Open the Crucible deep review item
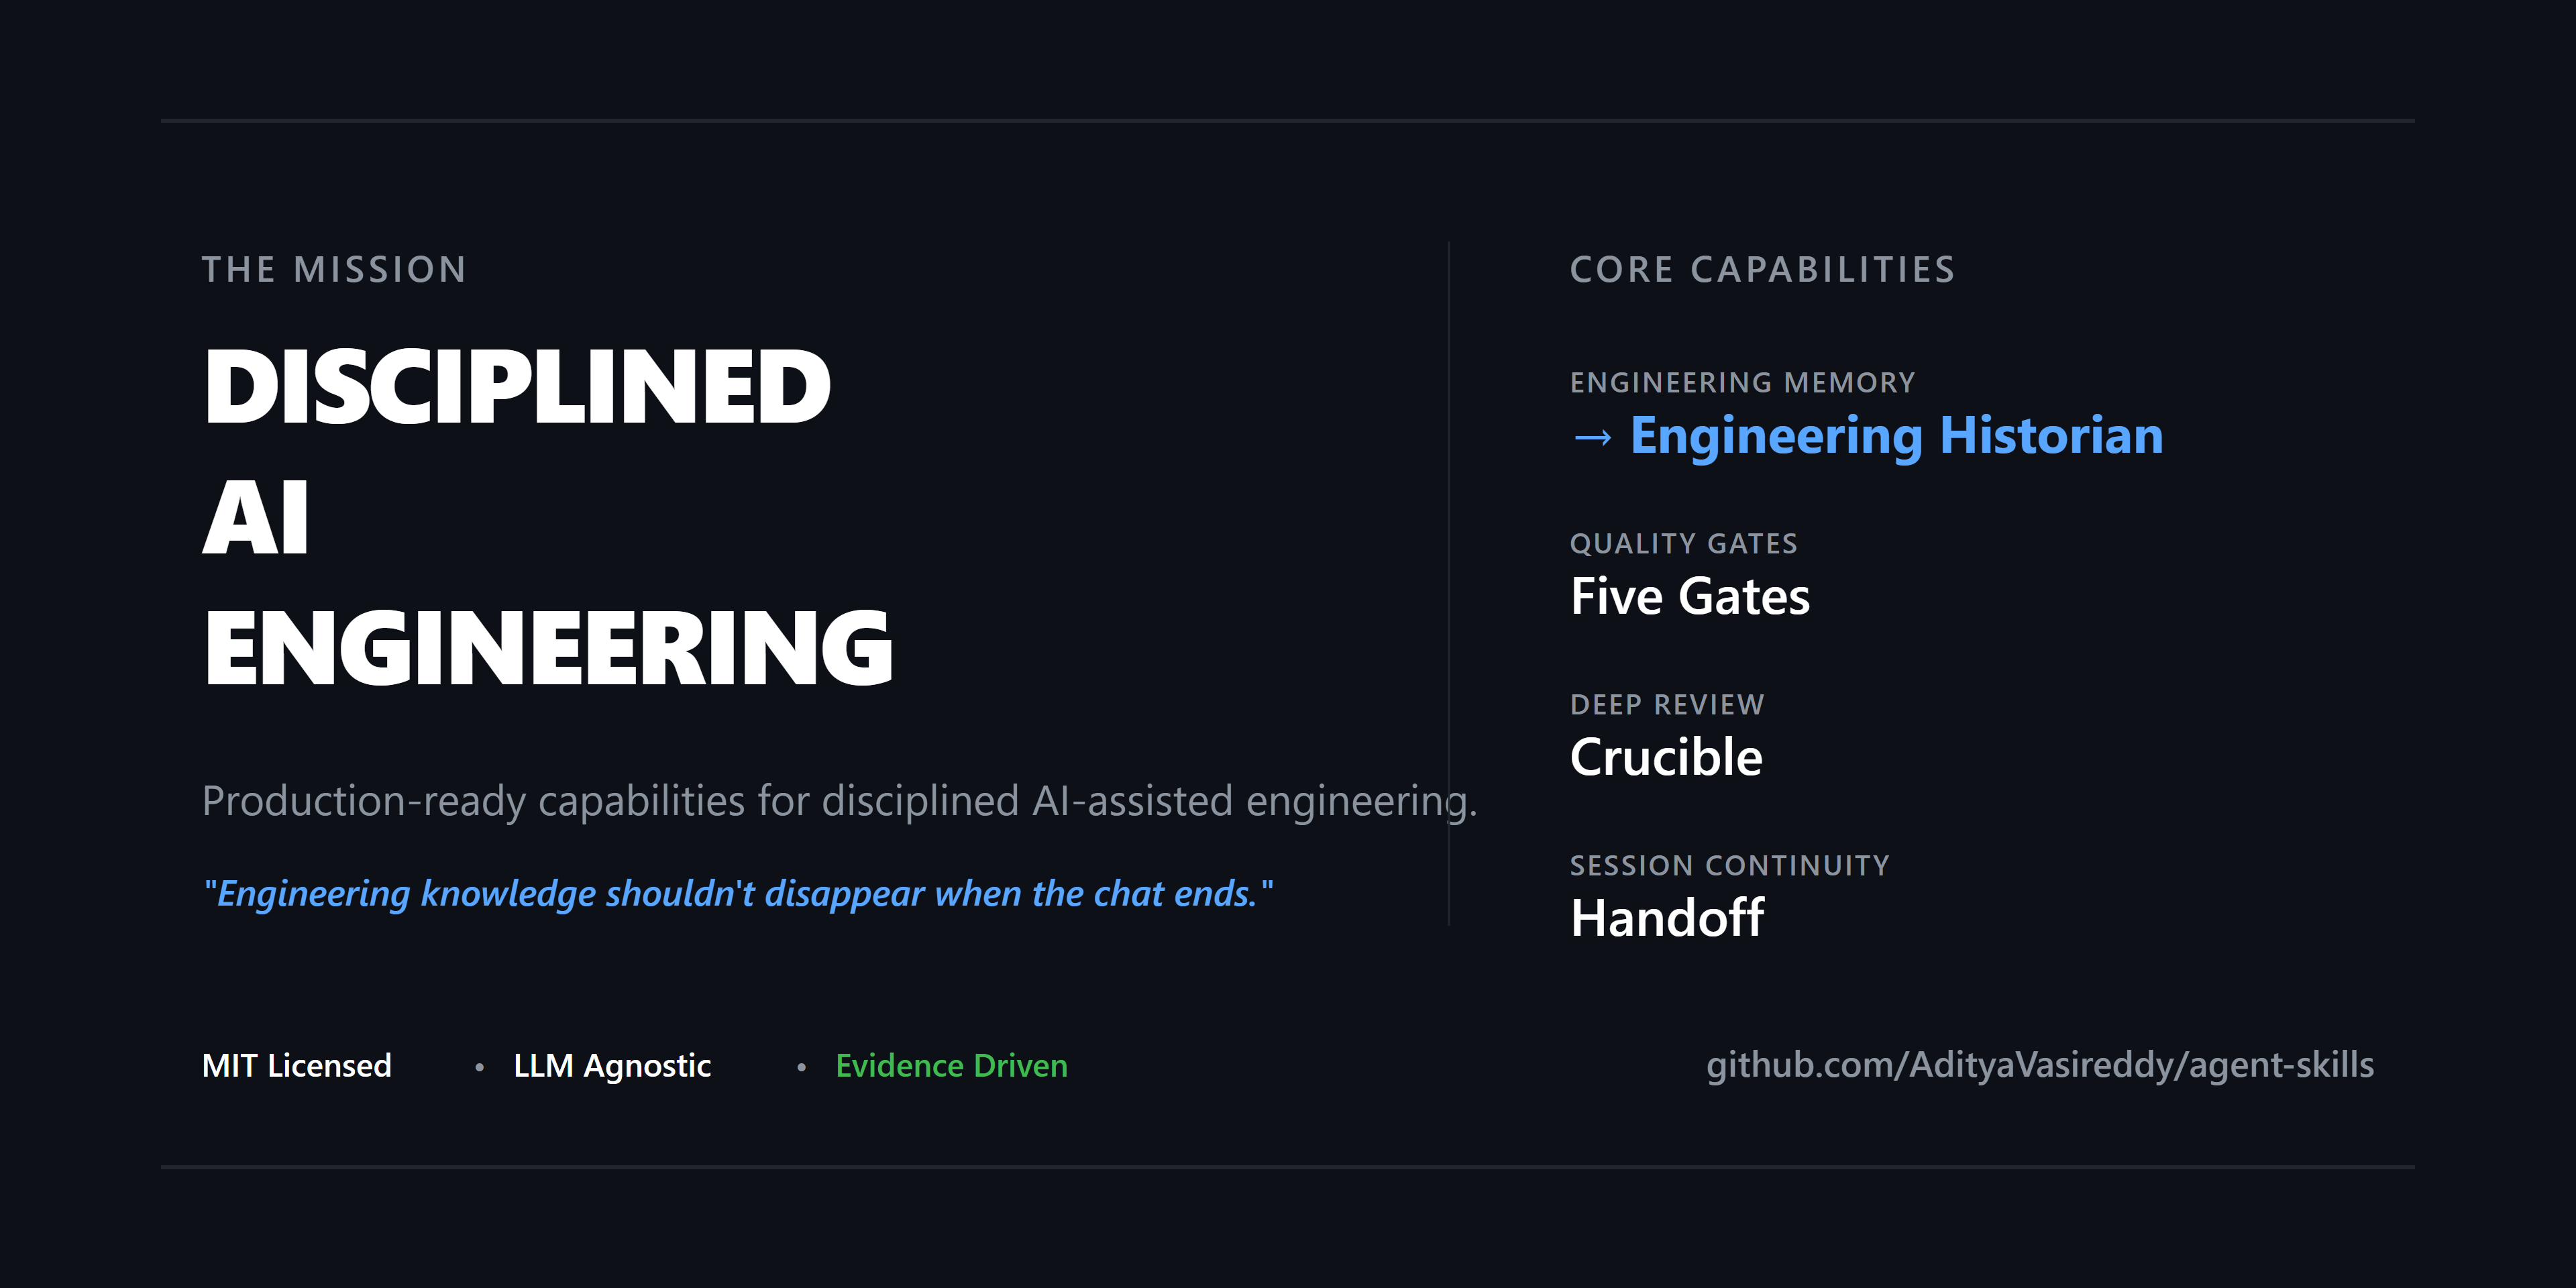 pyautogui.click(x=1666, y=757)
